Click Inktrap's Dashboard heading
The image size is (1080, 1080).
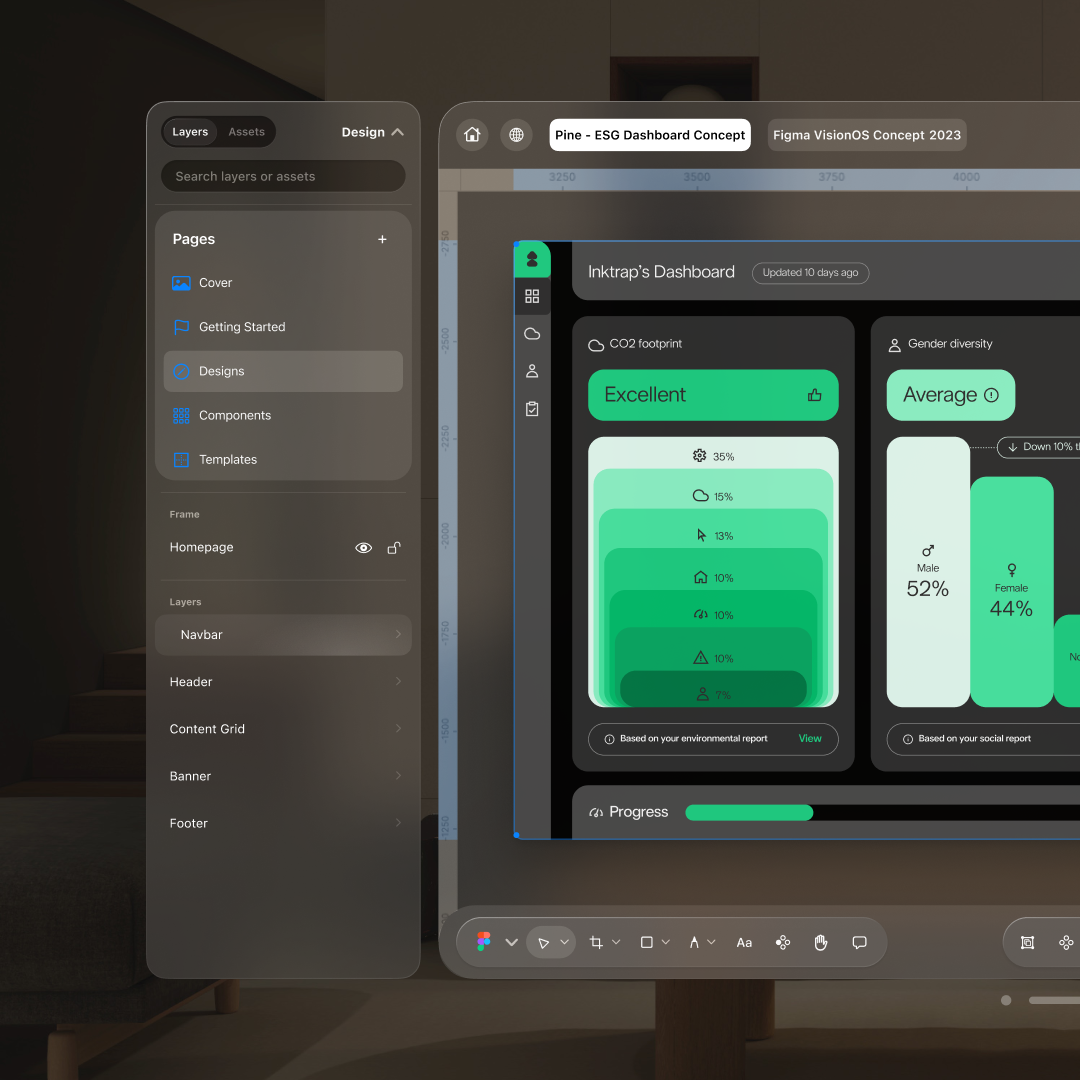coord(661,272)
